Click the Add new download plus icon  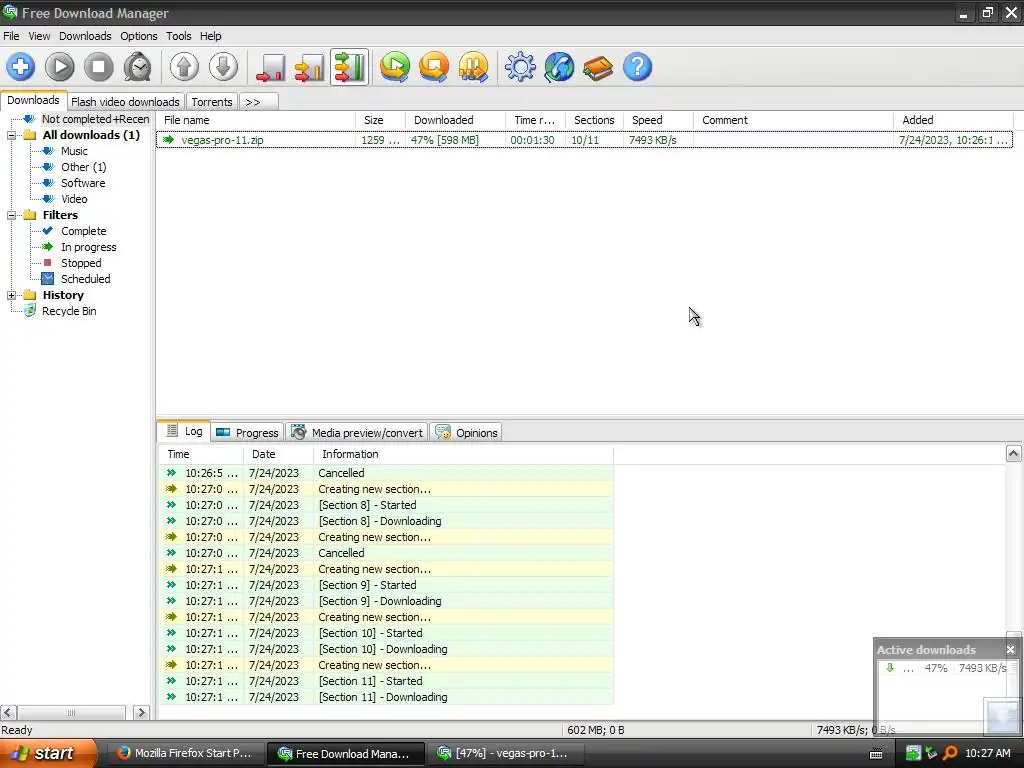(20, 67)
